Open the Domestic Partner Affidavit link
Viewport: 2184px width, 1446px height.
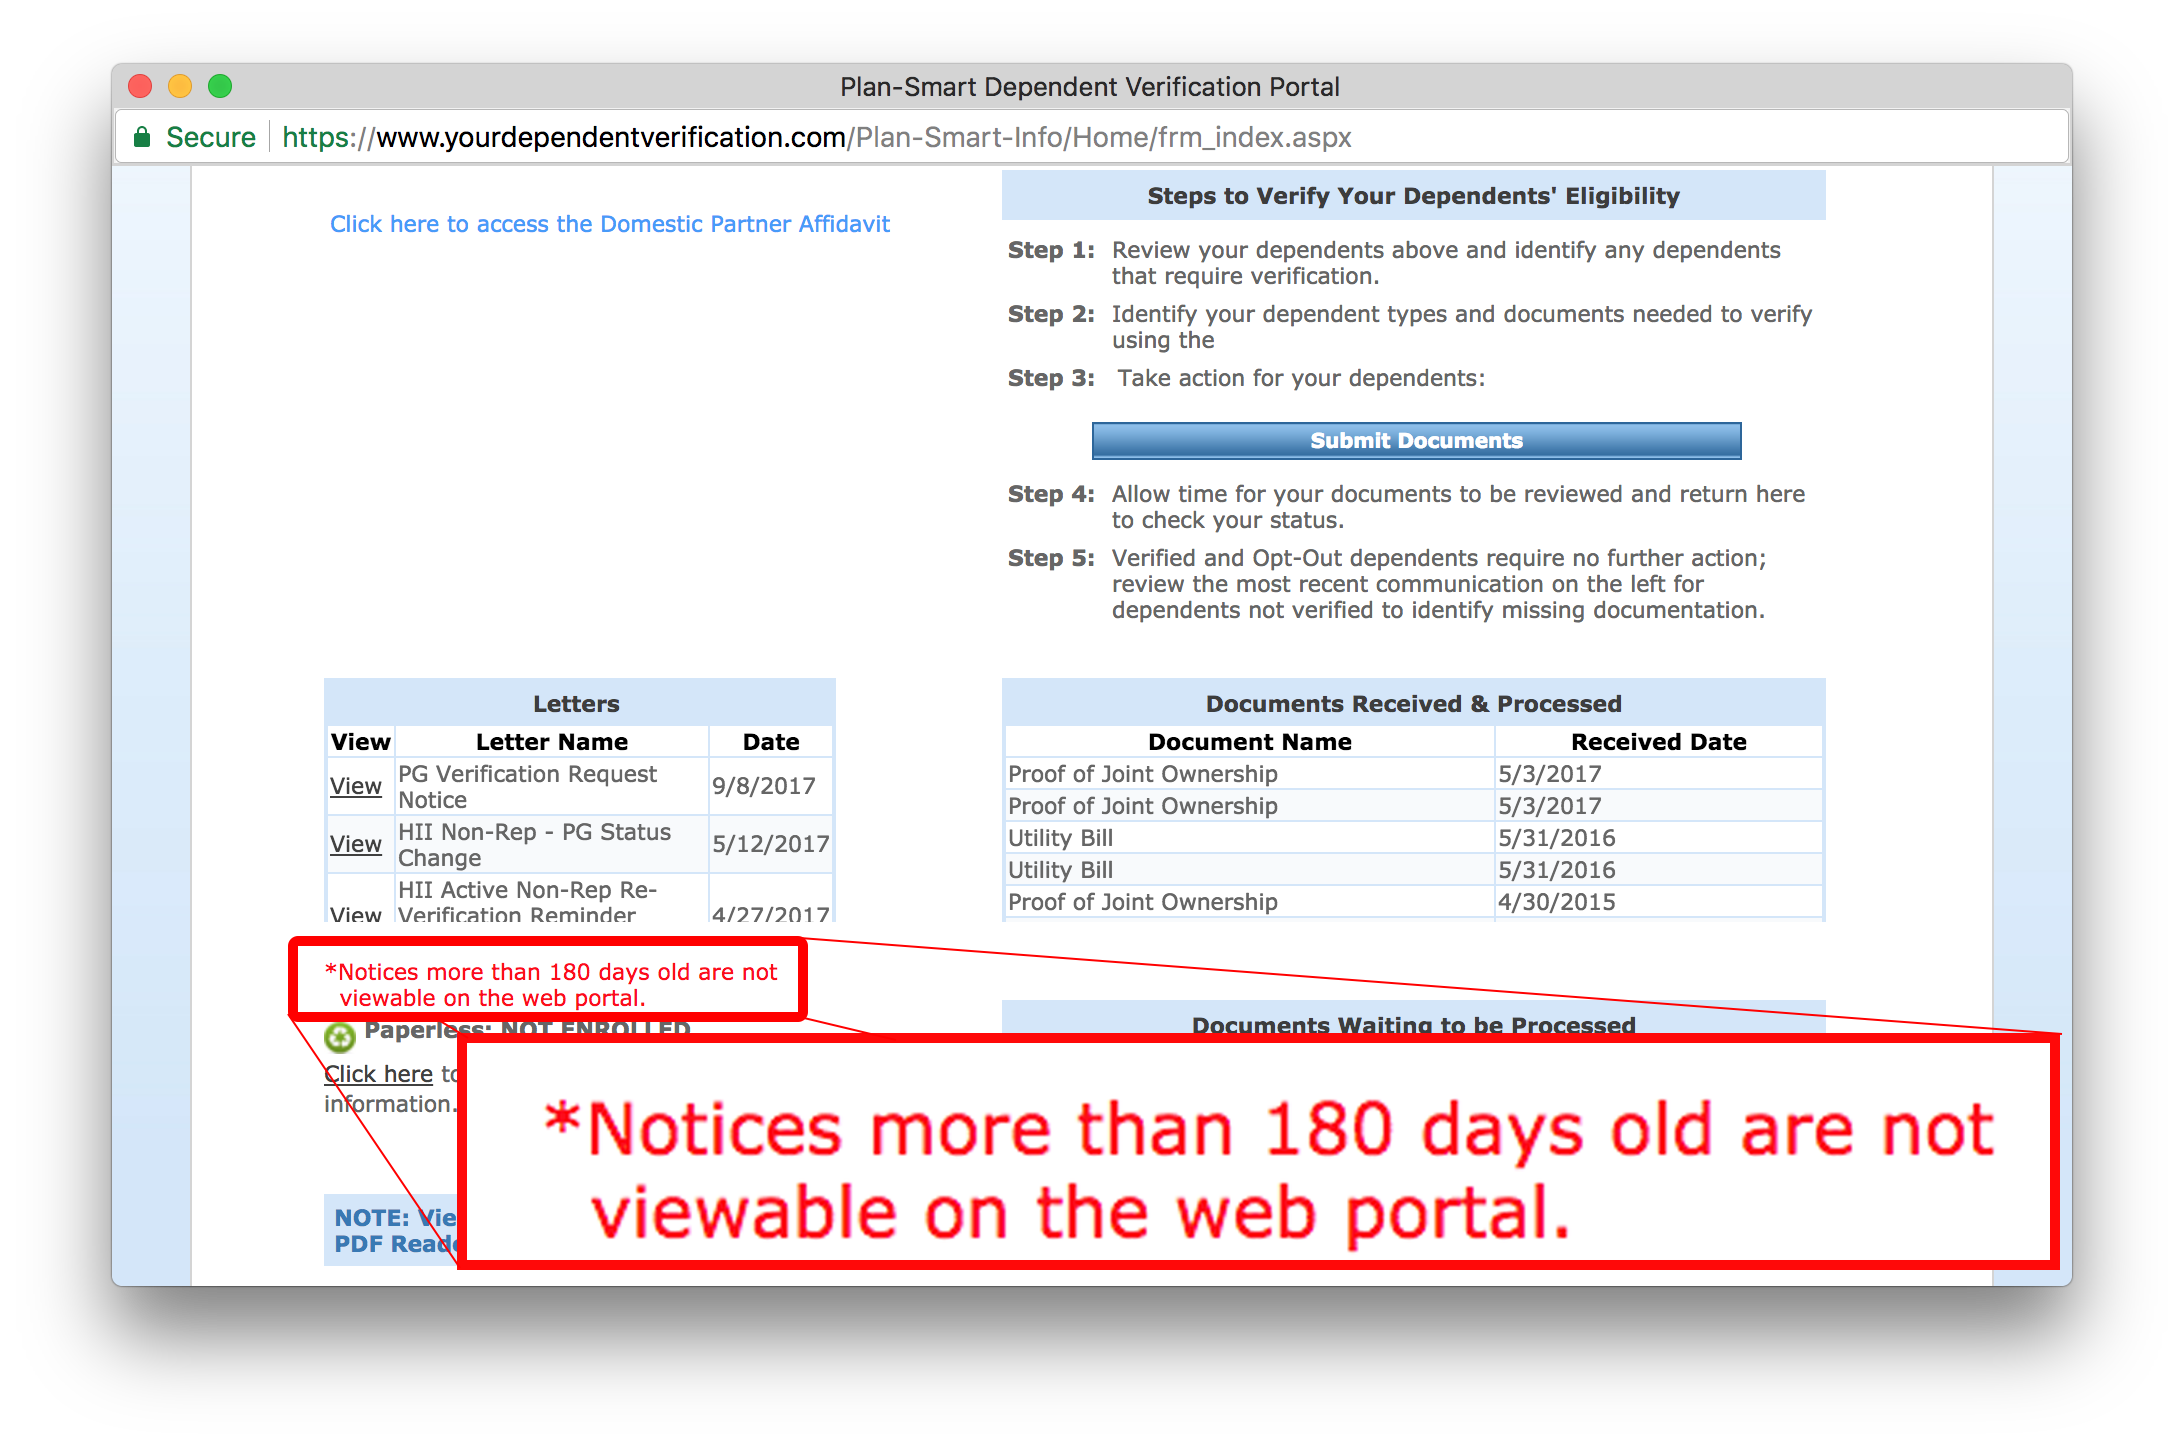[609, 224]
